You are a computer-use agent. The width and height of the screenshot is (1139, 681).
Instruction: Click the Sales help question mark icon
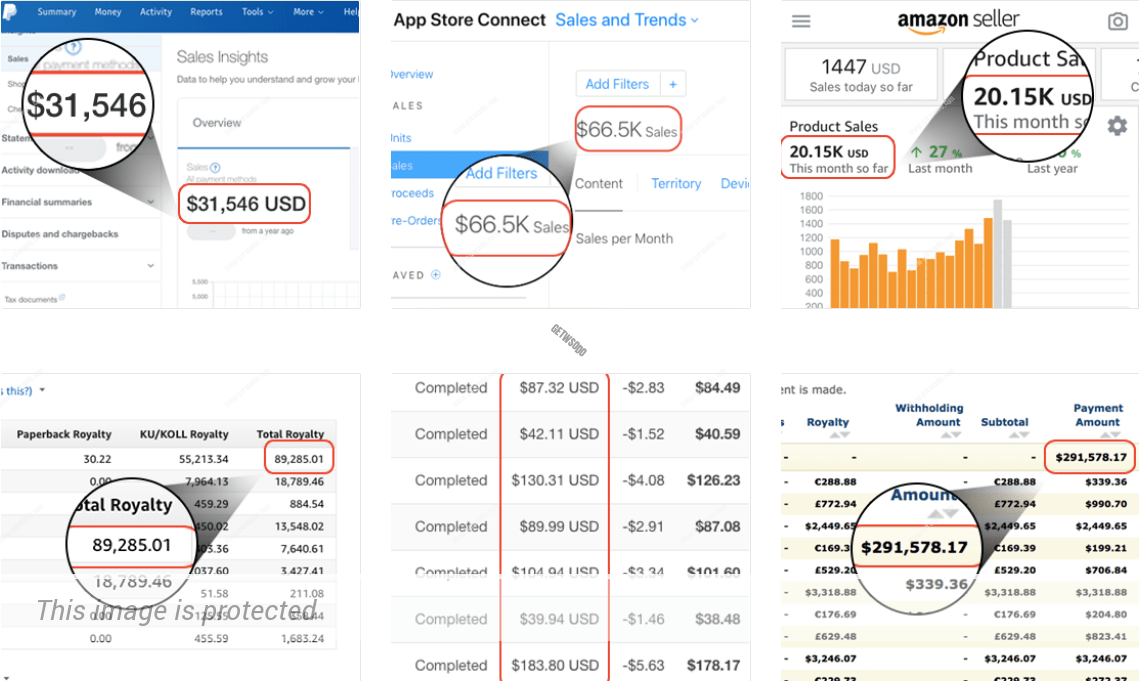coord(216,168)
